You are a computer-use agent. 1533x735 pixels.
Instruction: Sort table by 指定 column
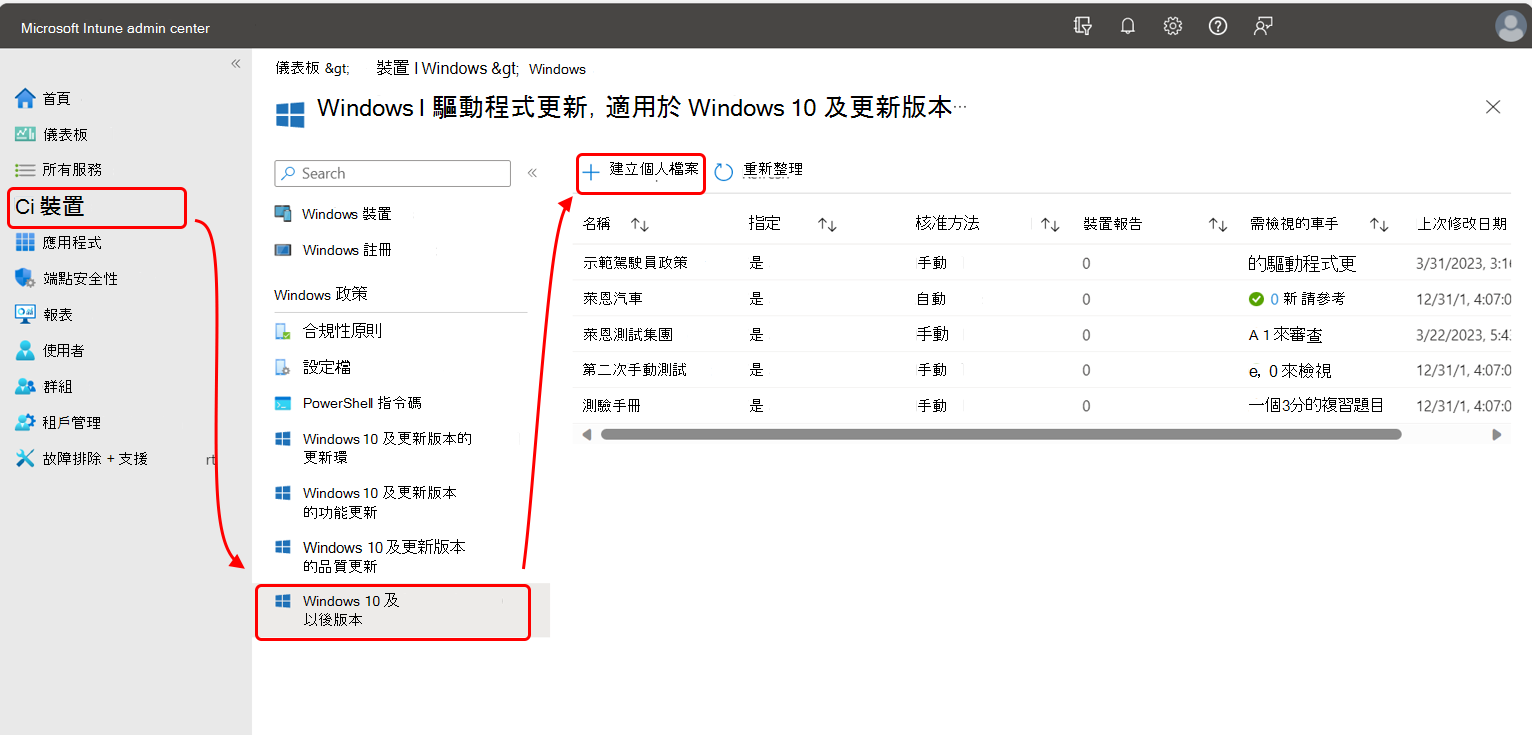[x=827, y=225]
